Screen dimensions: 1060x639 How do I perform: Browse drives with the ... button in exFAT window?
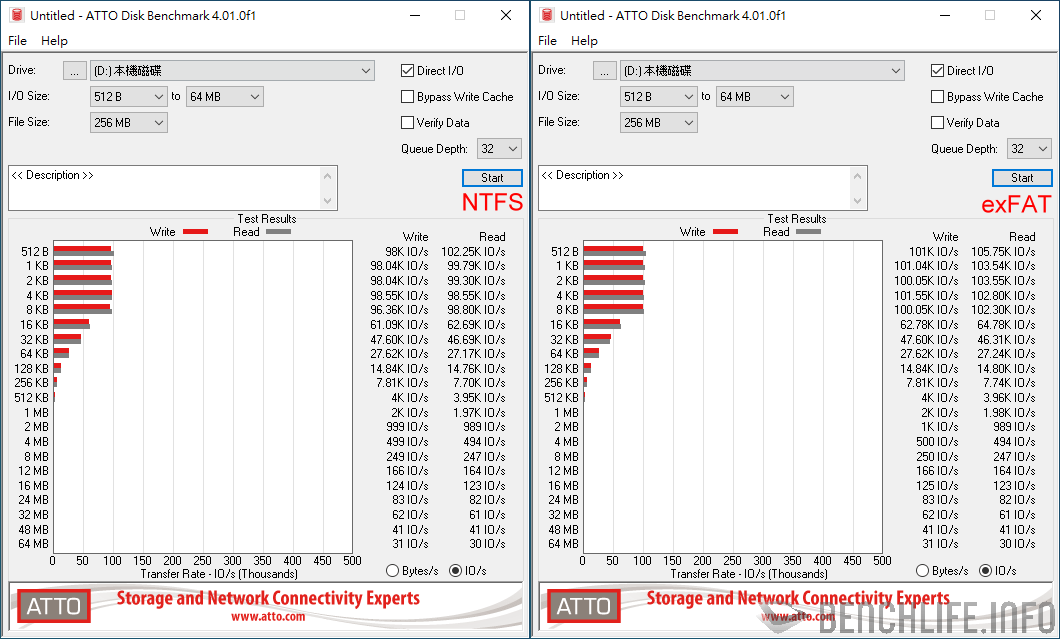pyautogui.click(x=605, y=70)
